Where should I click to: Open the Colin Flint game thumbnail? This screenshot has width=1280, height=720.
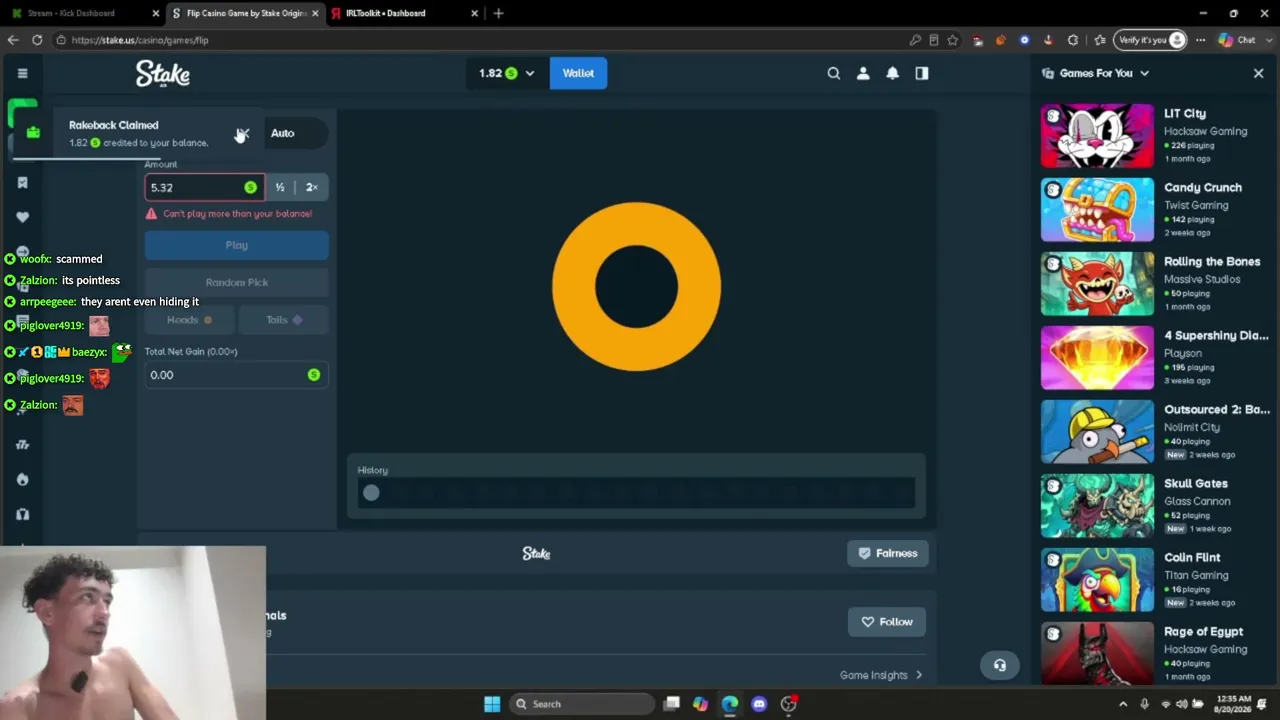pyautogui.click(x=1097, y=580)
